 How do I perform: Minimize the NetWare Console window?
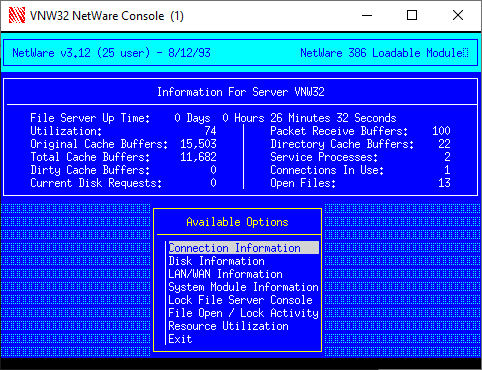point(367,15)
